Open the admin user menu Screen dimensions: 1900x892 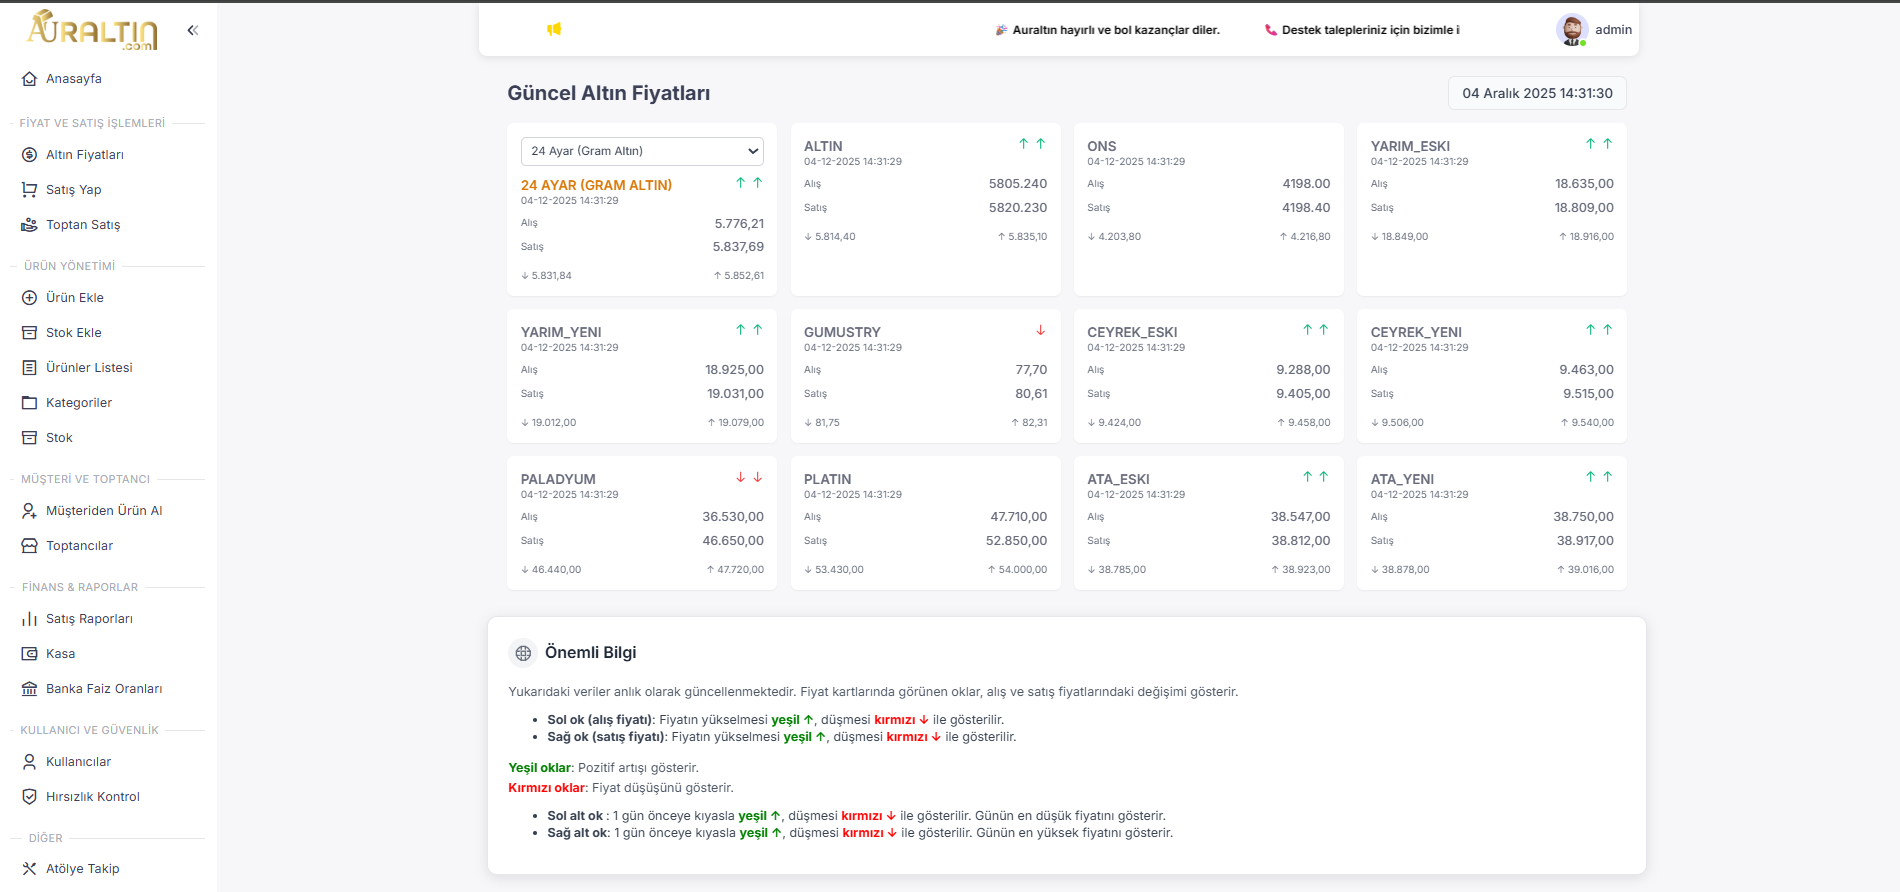point(1612,30)
